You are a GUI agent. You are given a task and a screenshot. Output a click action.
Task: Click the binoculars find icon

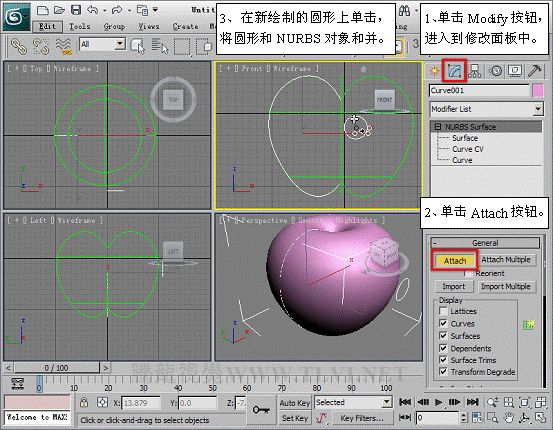tap(404, 11)
